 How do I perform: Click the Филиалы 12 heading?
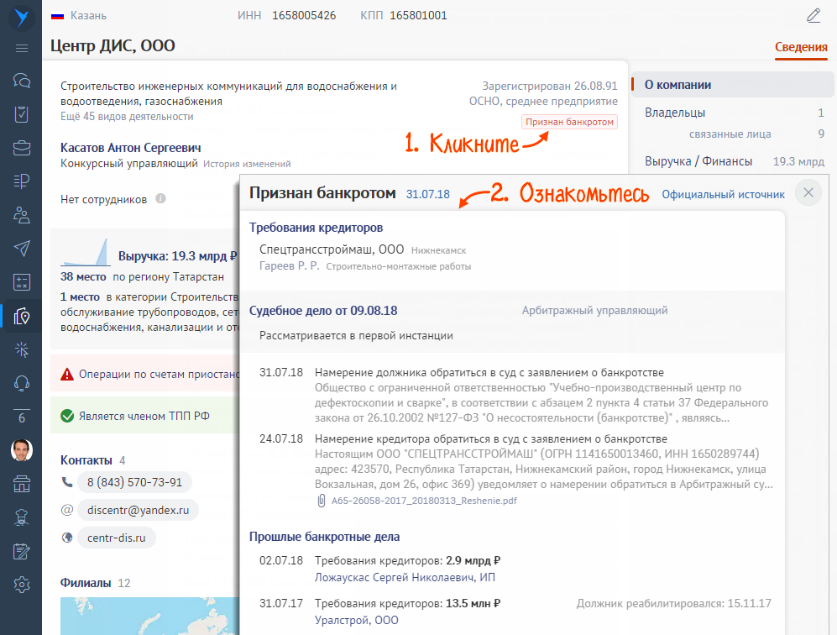point(95,583)
